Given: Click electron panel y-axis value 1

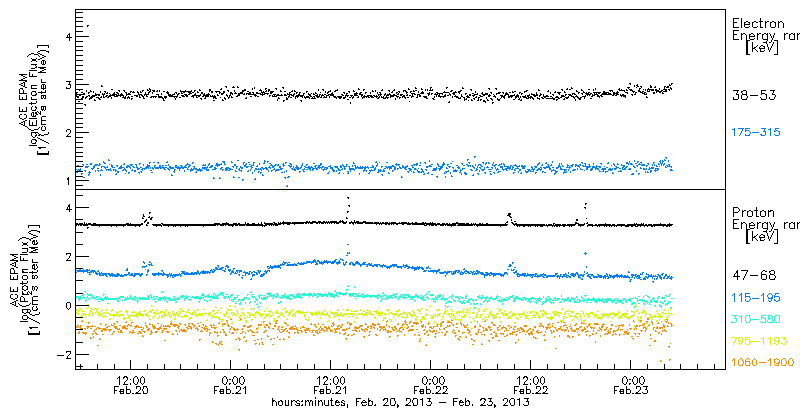Looking at the screenshot, I should pyautogui.click(x=70, y=181).
